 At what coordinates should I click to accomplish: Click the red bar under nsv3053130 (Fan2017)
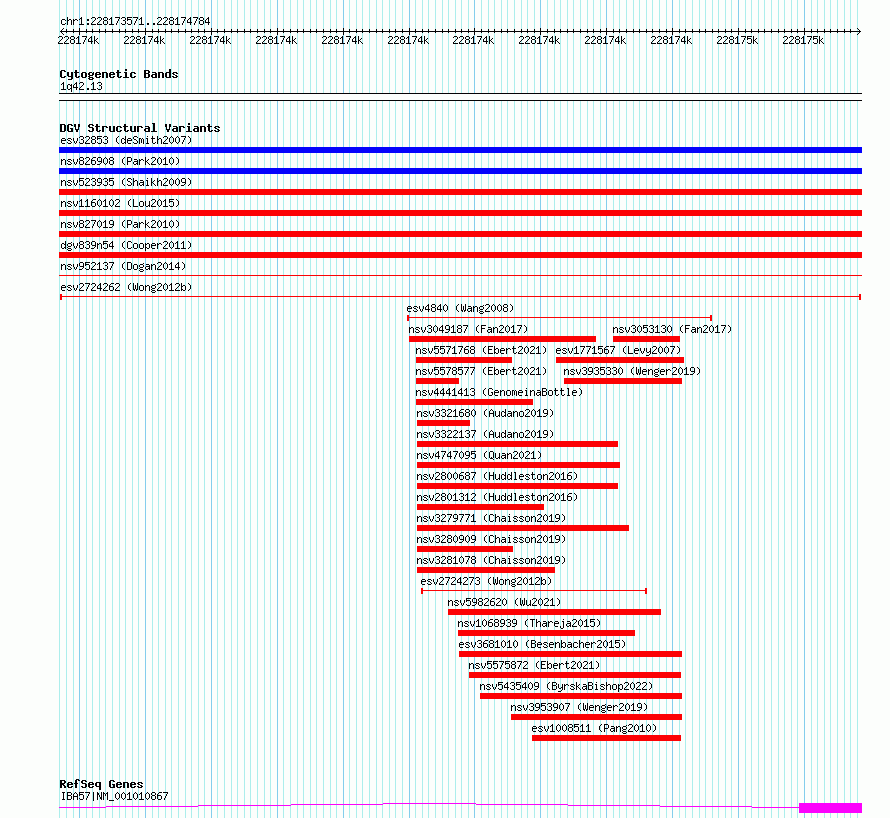pyautogui.click(x=646, y=339)
